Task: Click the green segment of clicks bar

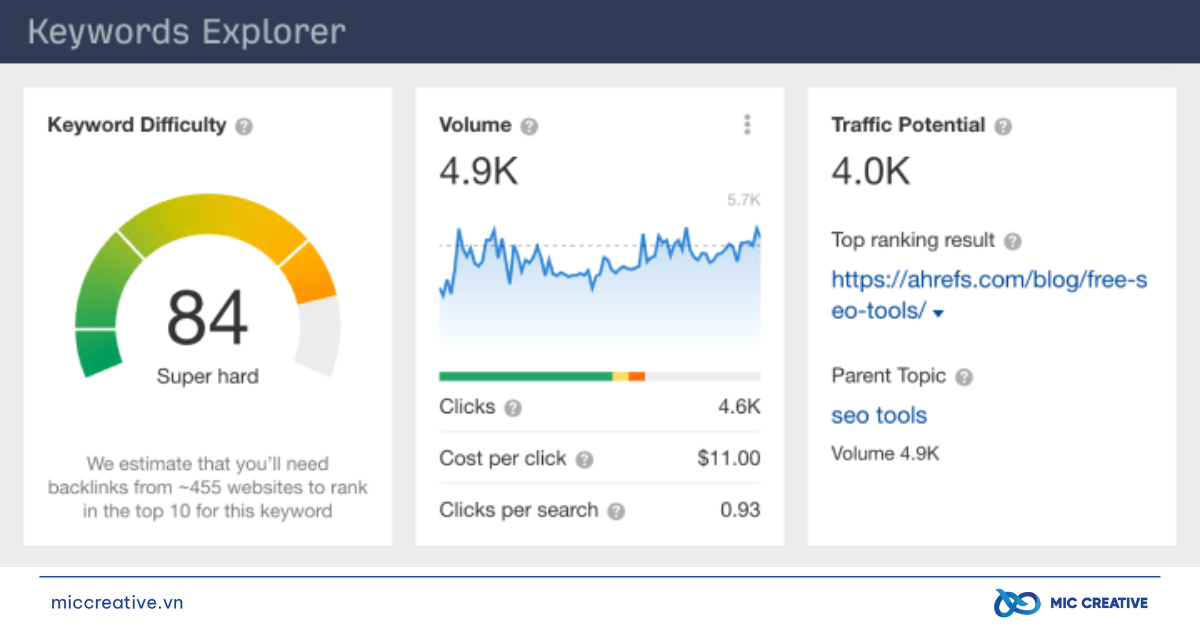Action: click(x=525, y=377)
